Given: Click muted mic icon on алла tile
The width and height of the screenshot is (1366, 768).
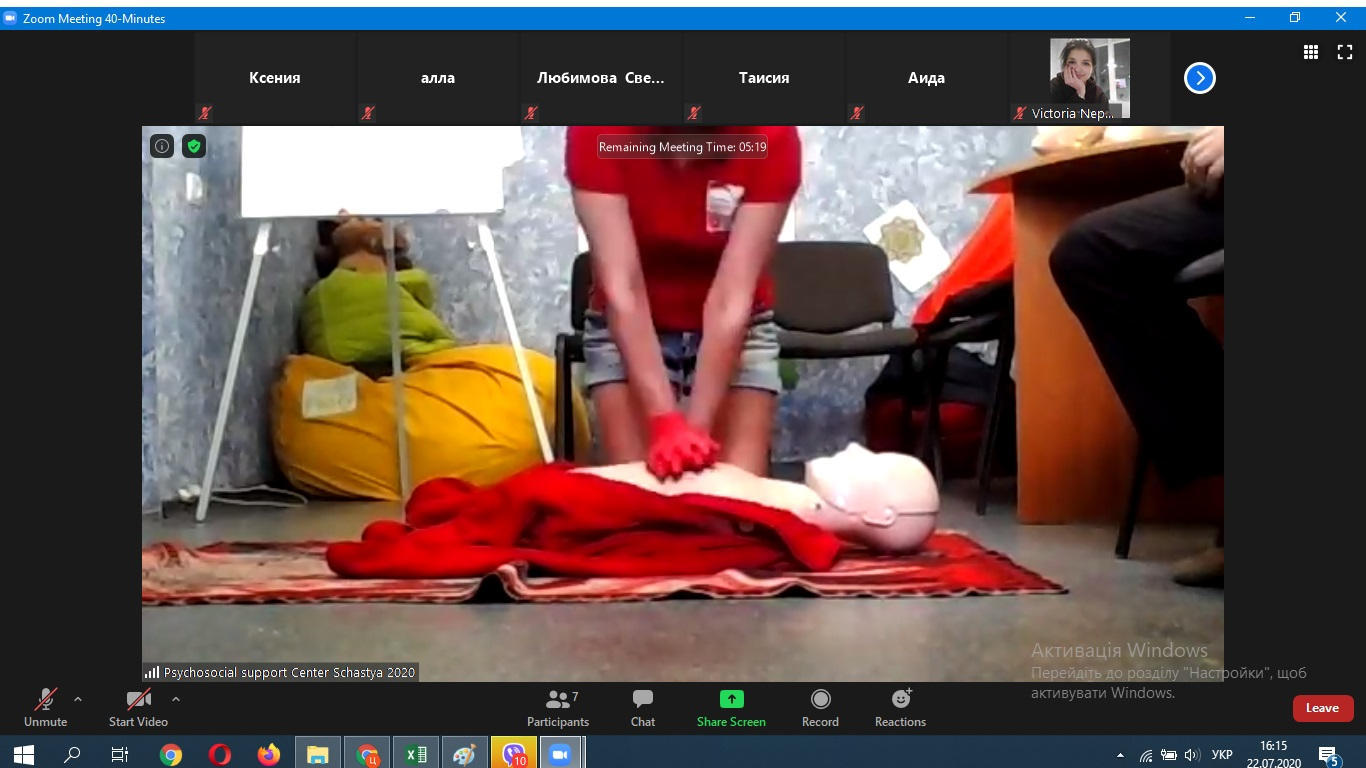Looking at the screenshot, I should click(x=368, y=113).
